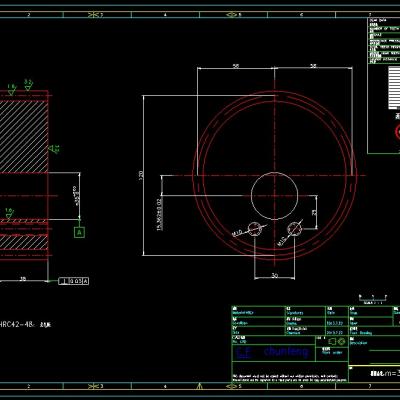Select the left 58 dimension text
This screenshot has height=400, width=400.
tap(236, 66)
